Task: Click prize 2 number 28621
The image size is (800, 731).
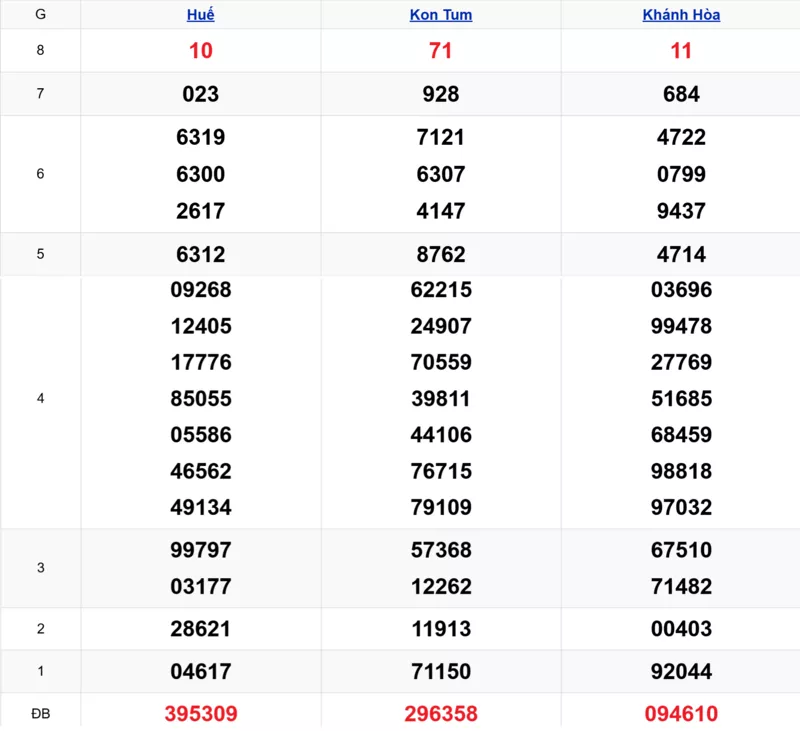Action: (x=201, y=629)
